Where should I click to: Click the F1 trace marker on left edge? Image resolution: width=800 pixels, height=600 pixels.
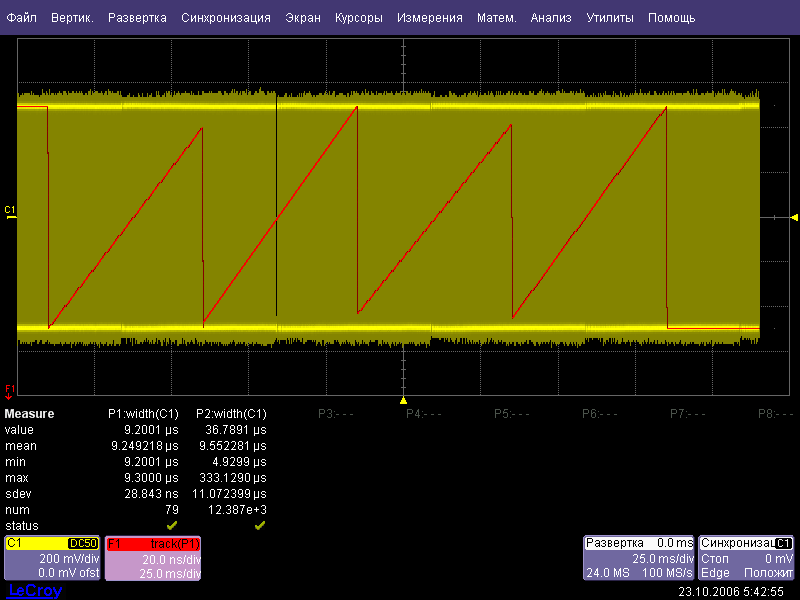tap(9, 389)
